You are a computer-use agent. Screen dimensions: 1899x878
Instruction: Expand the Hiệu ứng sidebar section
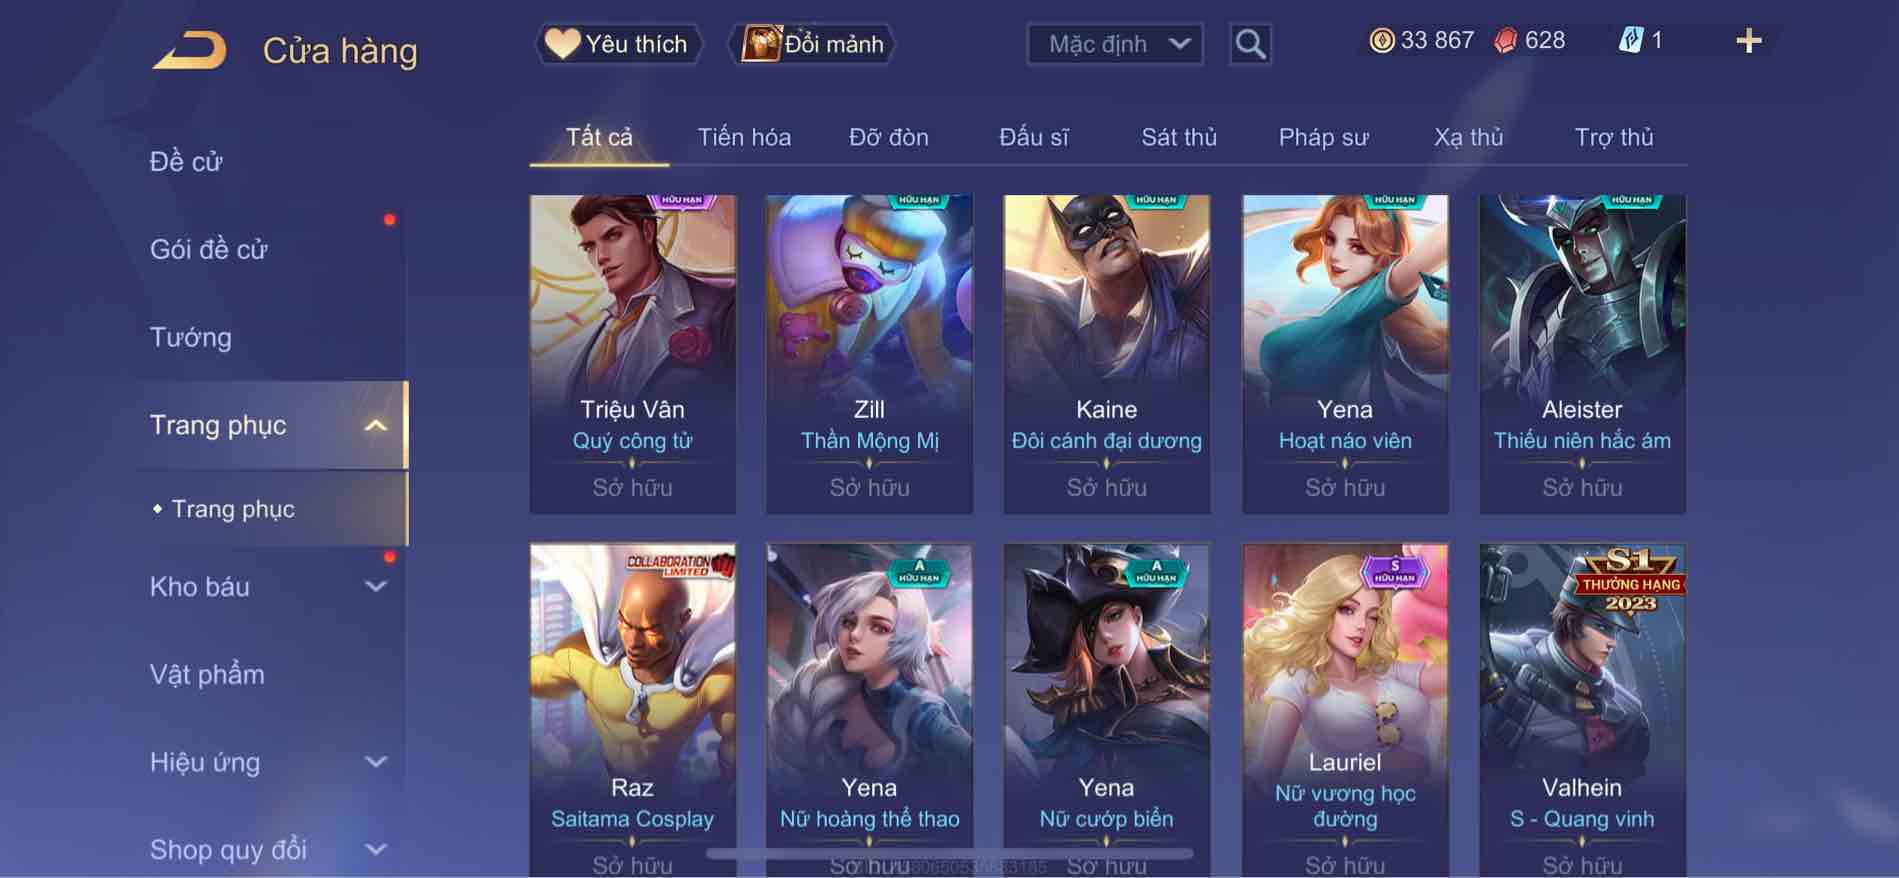(x=376, y=762)
